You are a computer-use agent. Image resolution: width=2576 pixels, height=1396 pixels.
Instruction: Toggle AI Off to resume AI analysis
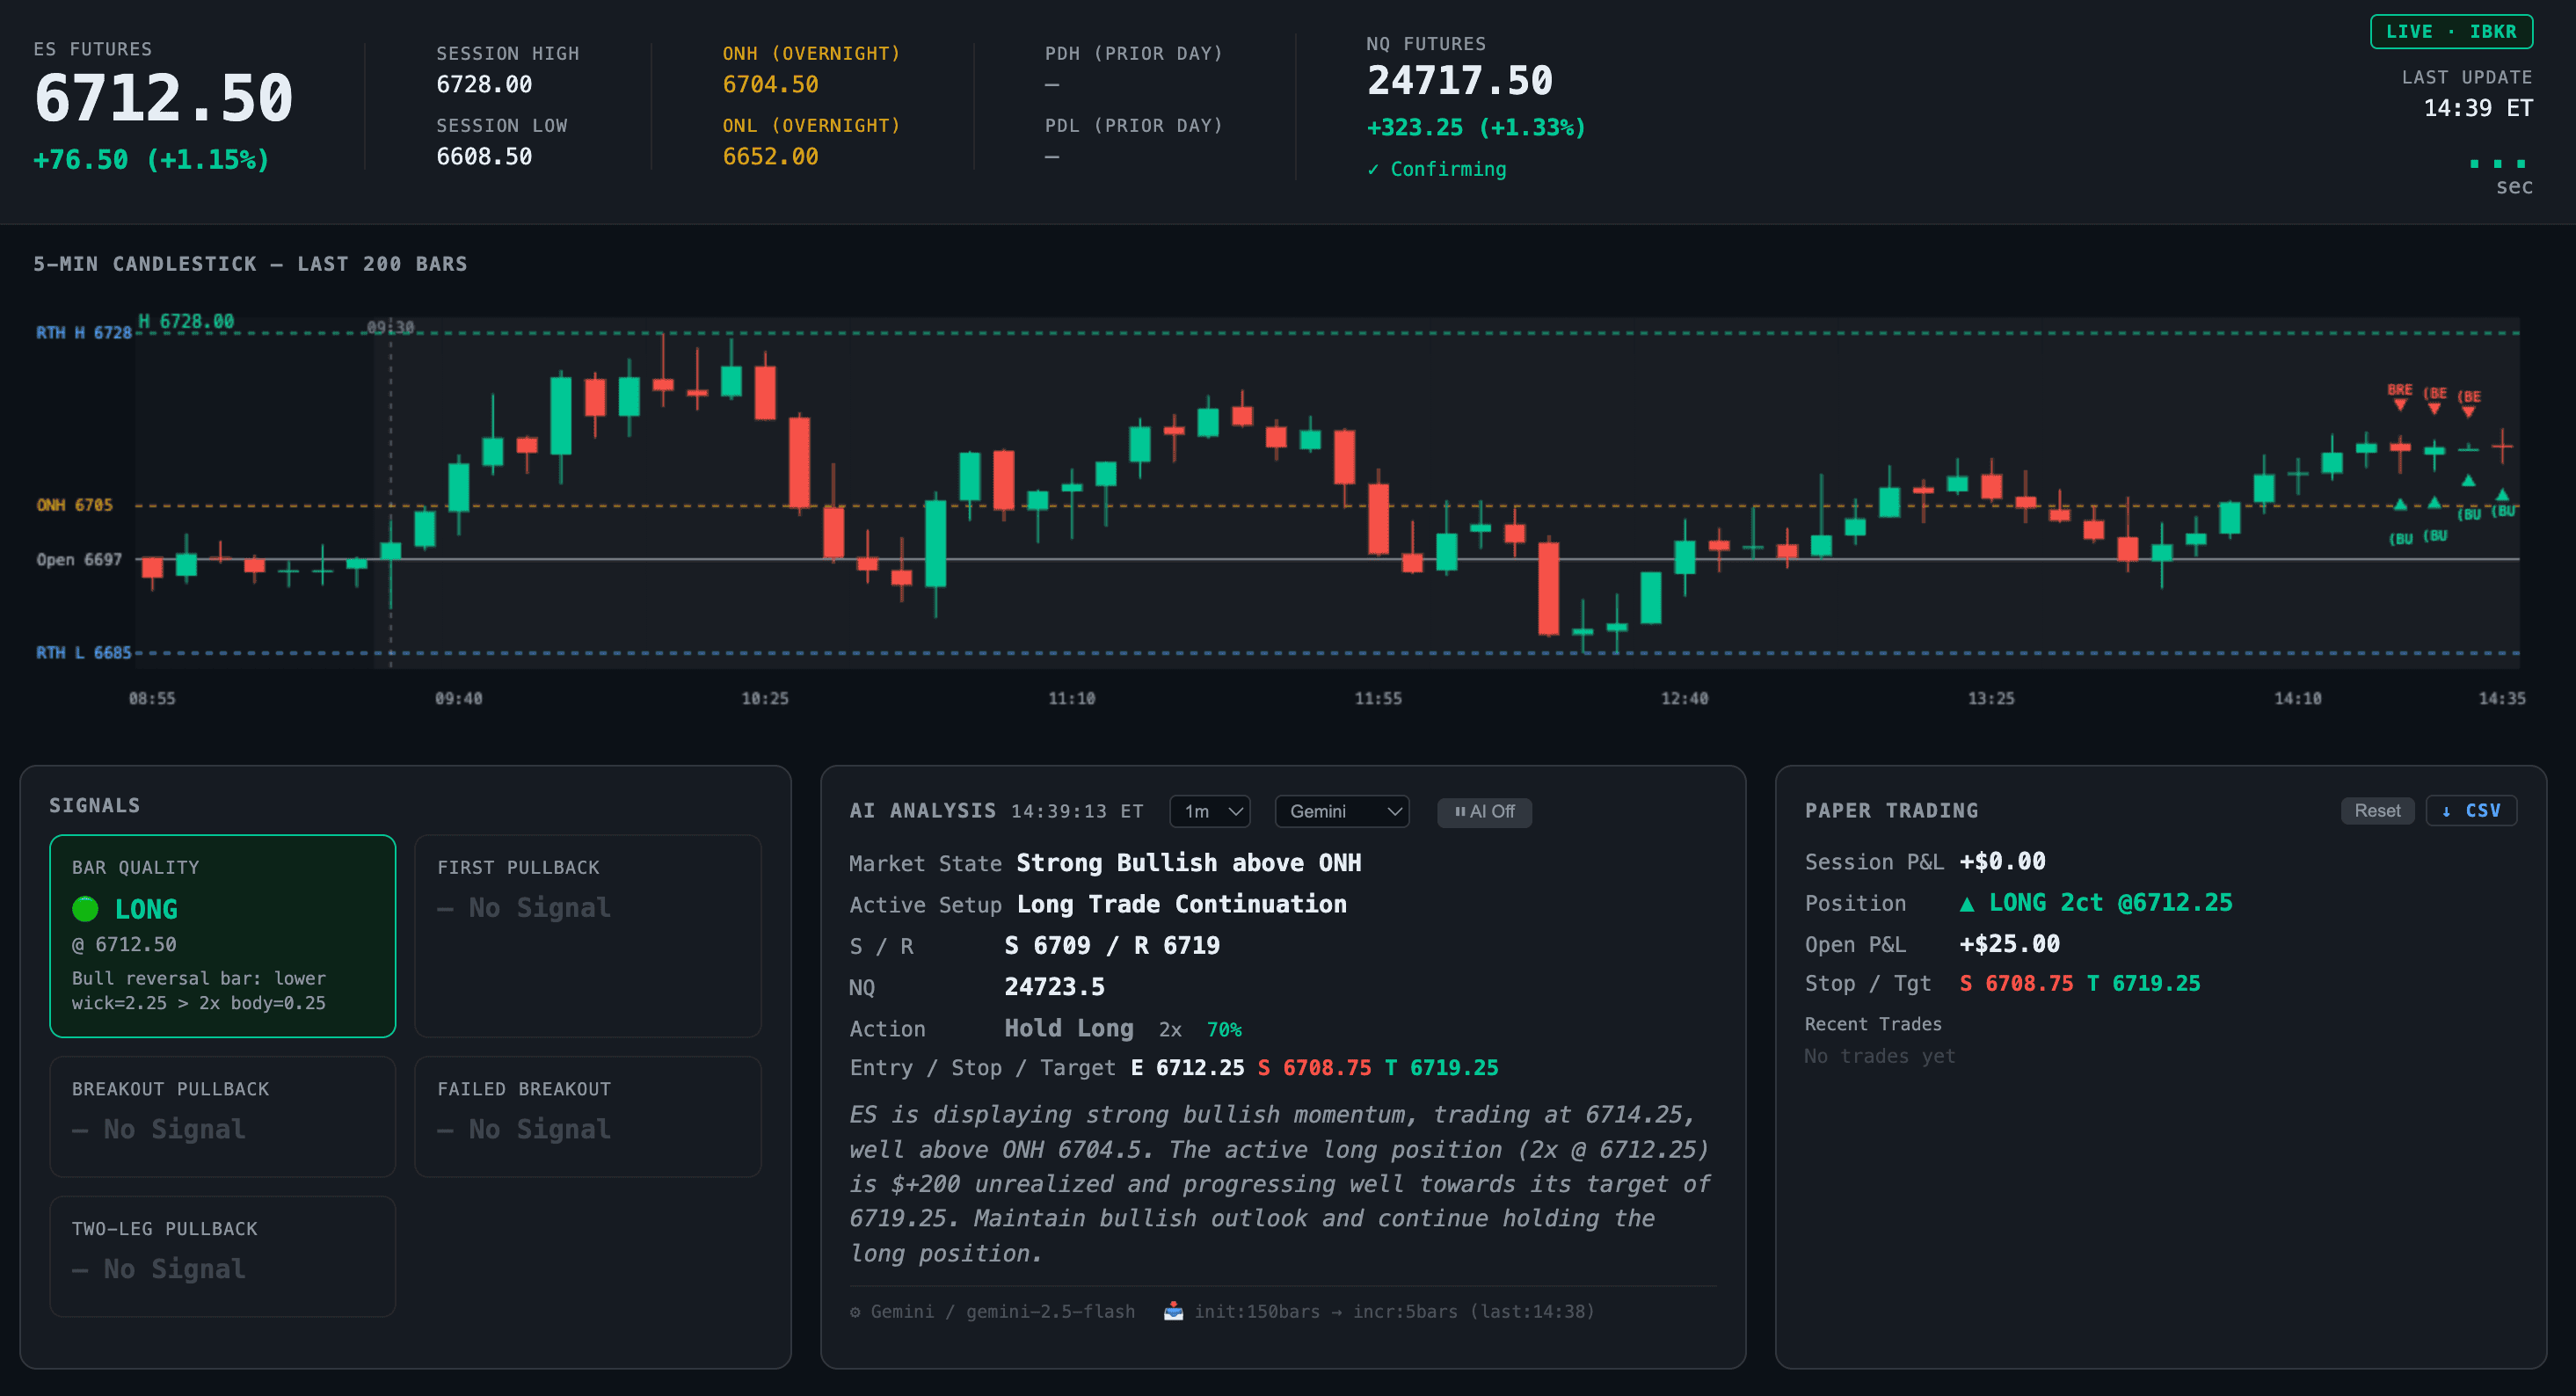[1485, 812]
